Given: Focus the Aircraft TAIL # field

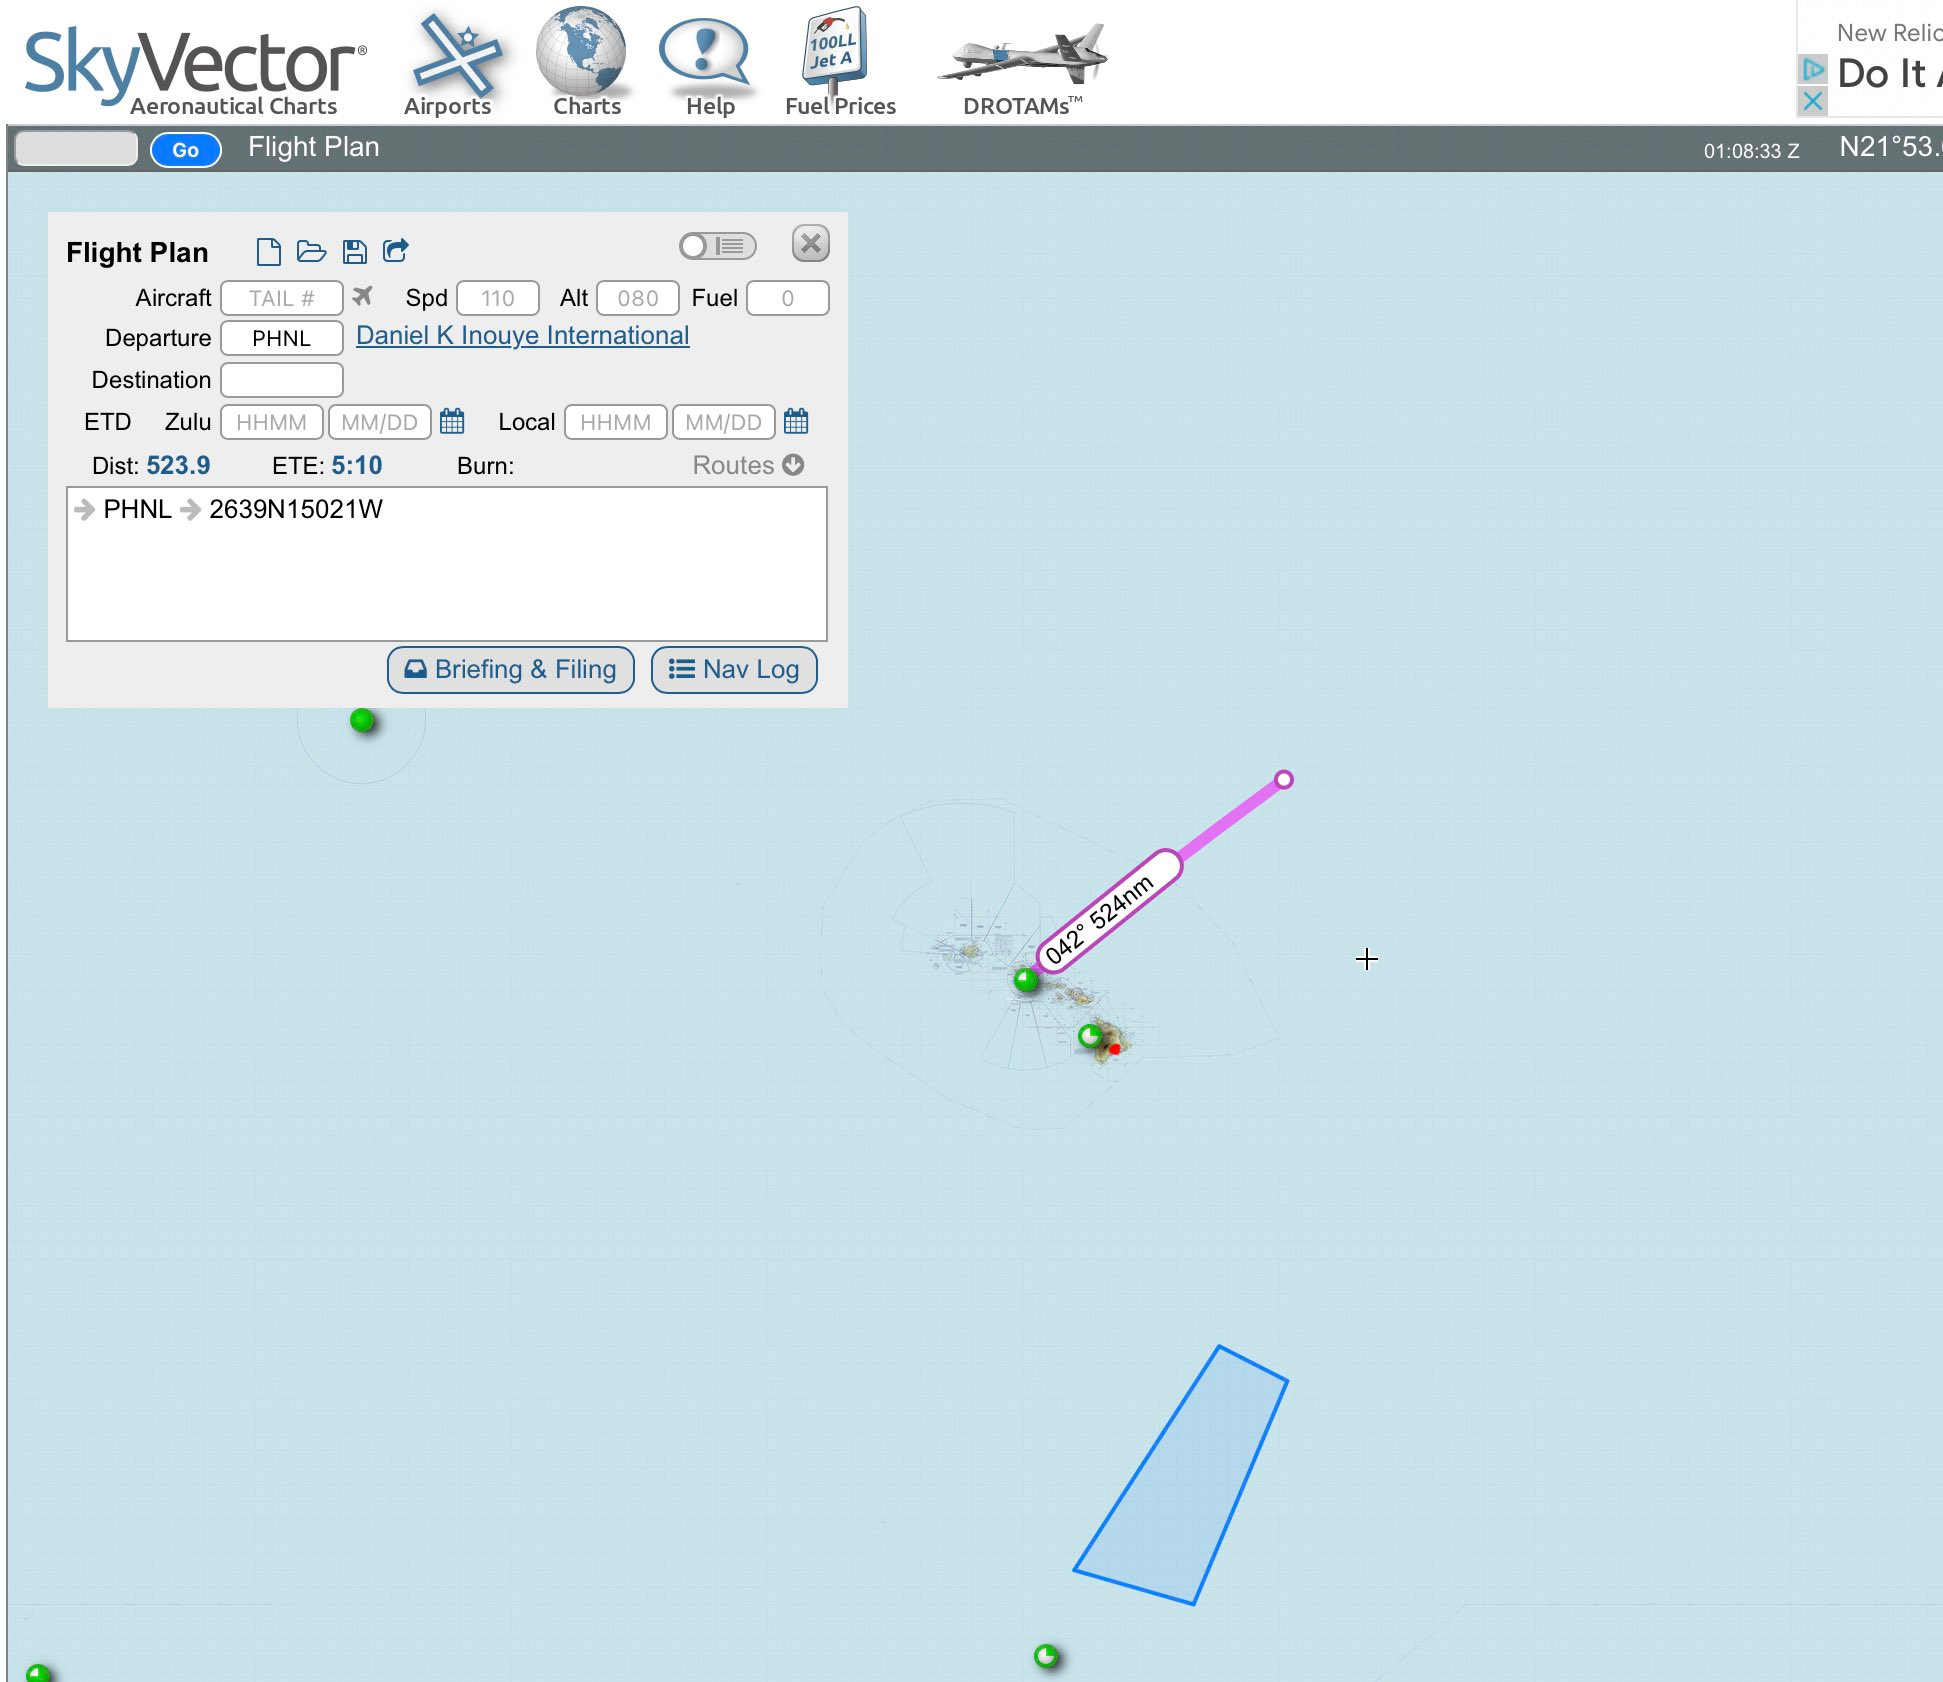Looking at the screenshot, I should 282,298.
